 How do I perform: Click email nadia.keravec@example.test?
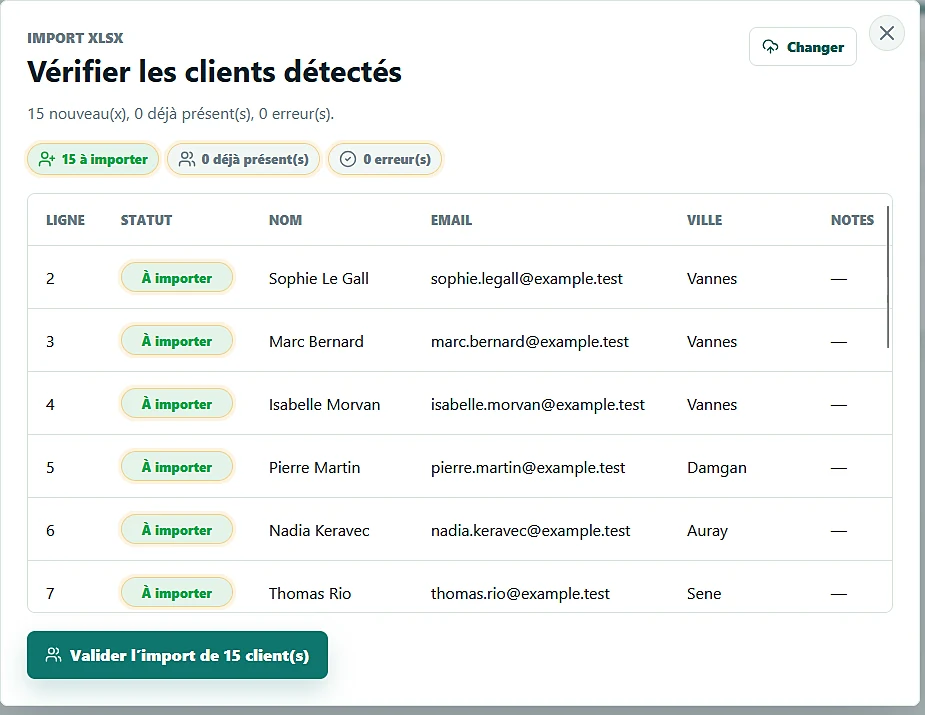[530, 531]
